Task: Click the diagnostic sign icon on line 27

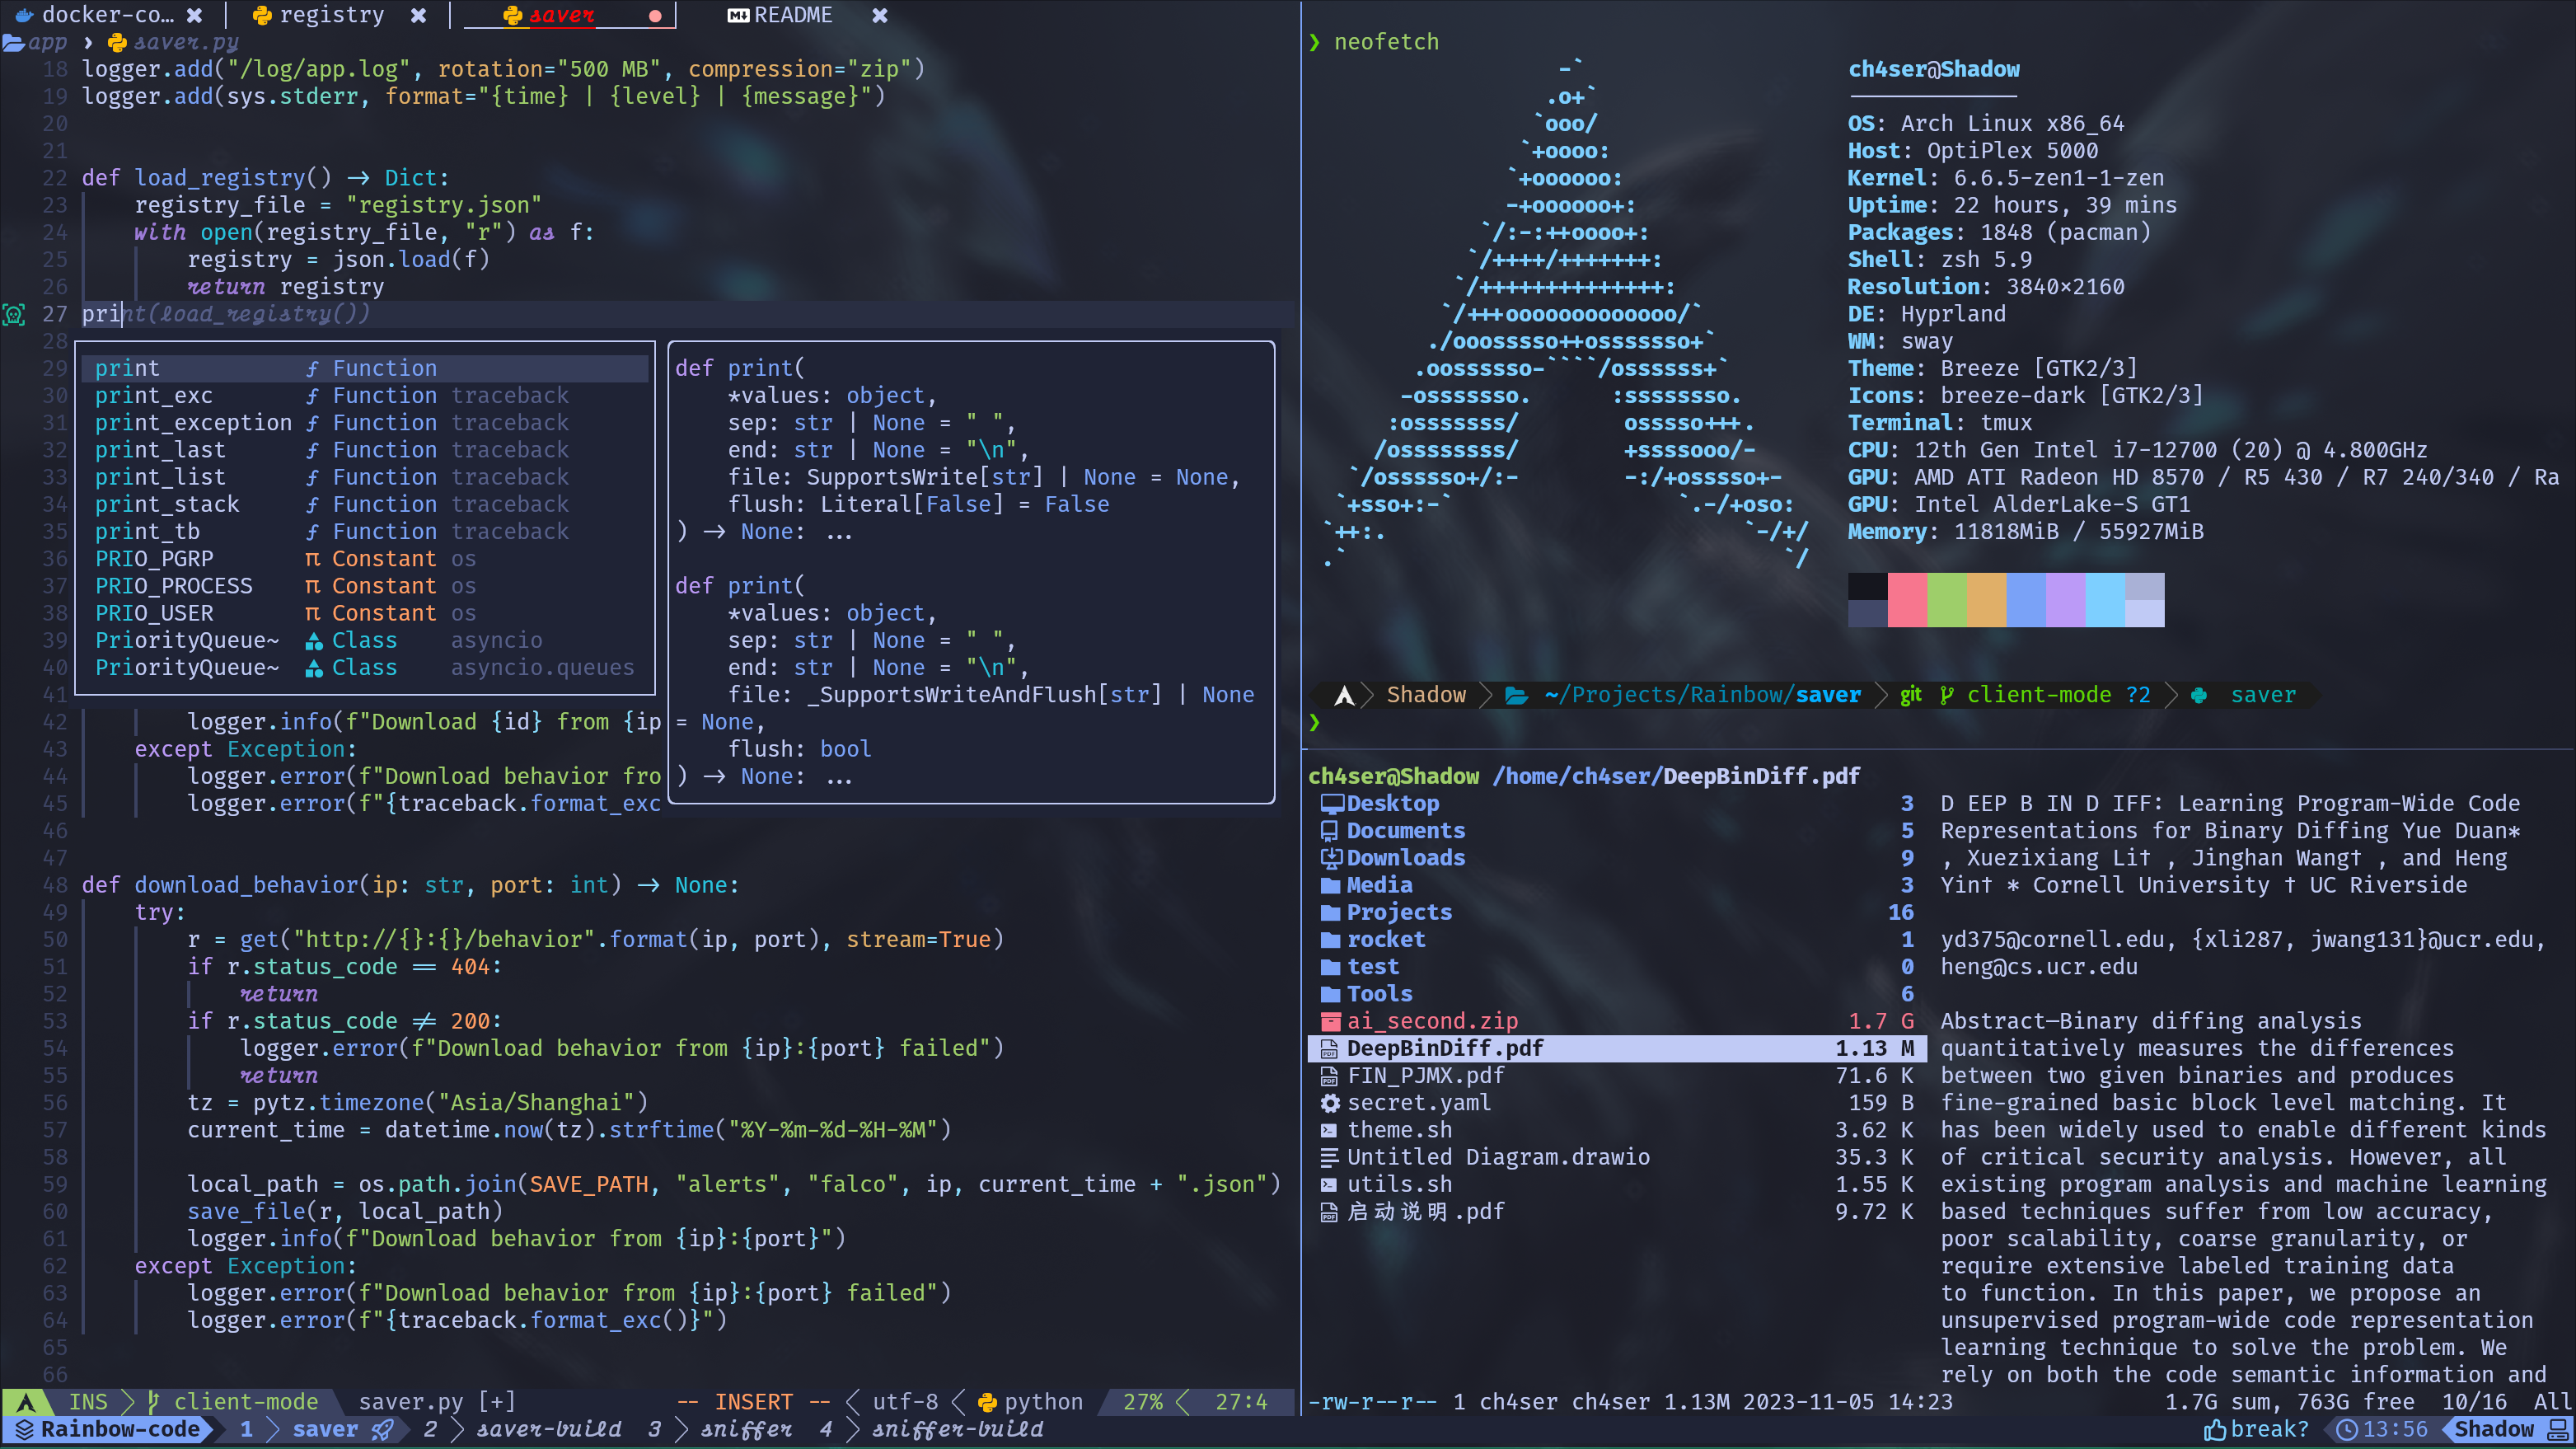Action: coord(14,314)
